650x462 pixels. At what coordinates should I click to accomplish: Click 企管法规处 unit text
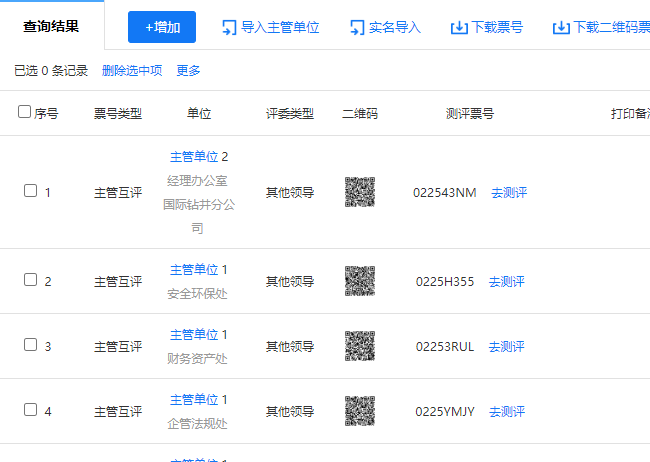click(x=197, y=424)
